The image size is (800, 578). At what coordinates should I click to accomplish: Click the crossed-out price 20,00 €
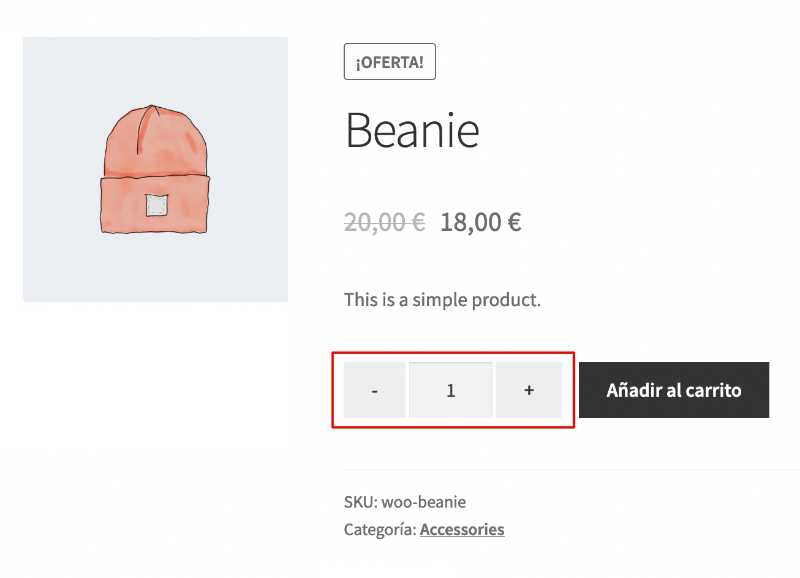(385, 222)
